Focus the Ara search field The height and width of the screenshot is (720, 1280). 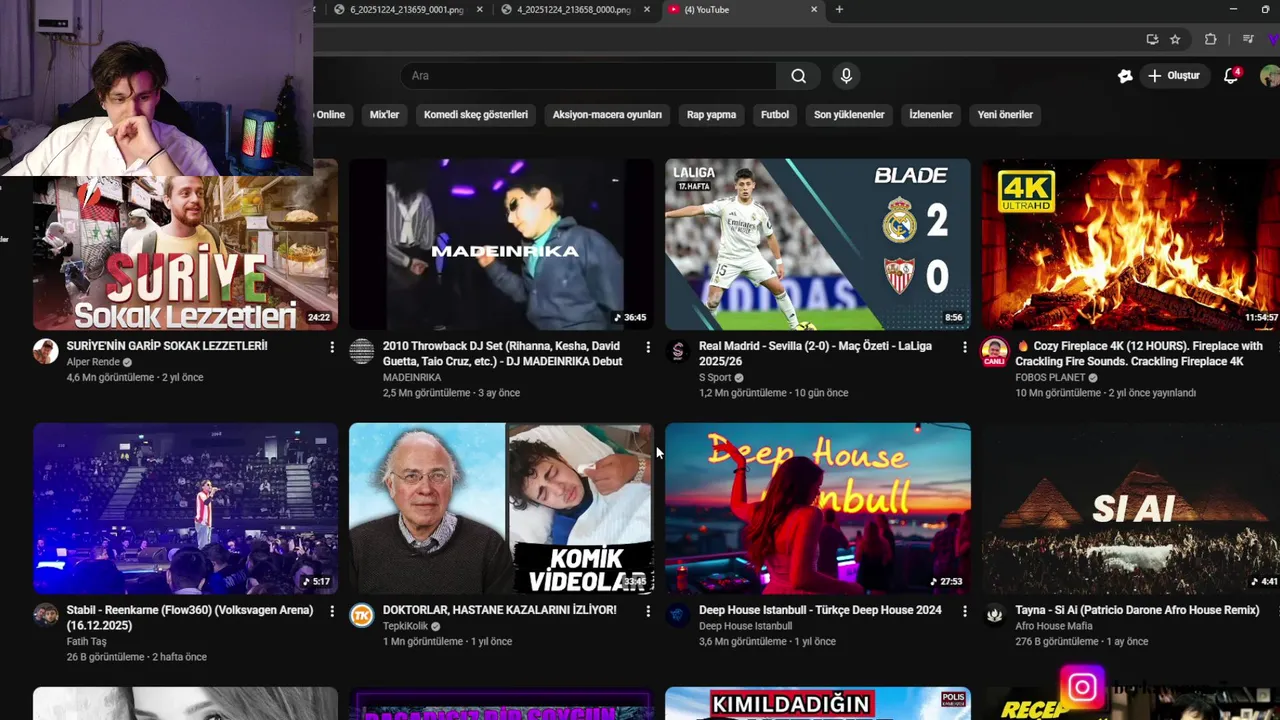coord(588,76)
